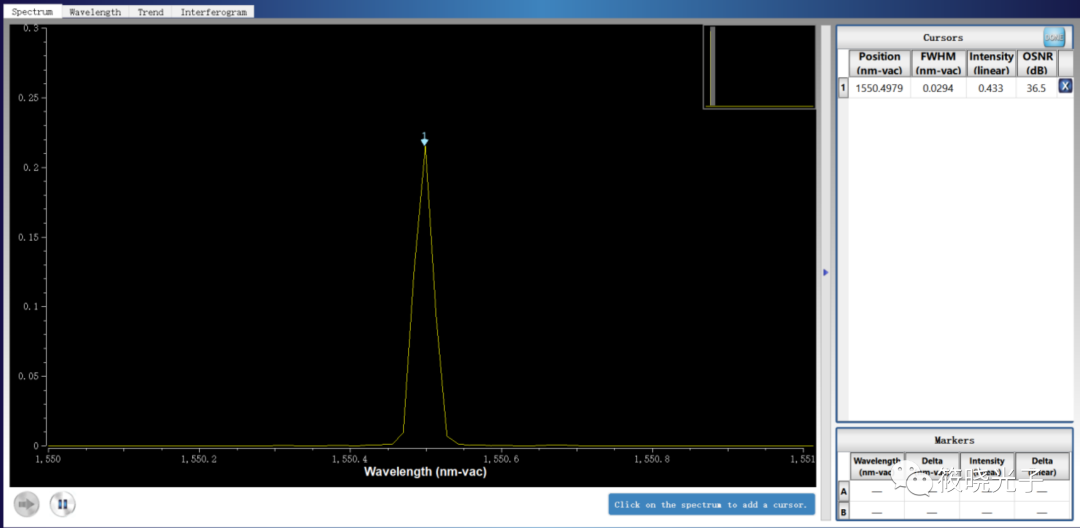Click the 'add a cursor' hint message
The height and width of the screenshot is (528, 1080).
coord(711,505)
